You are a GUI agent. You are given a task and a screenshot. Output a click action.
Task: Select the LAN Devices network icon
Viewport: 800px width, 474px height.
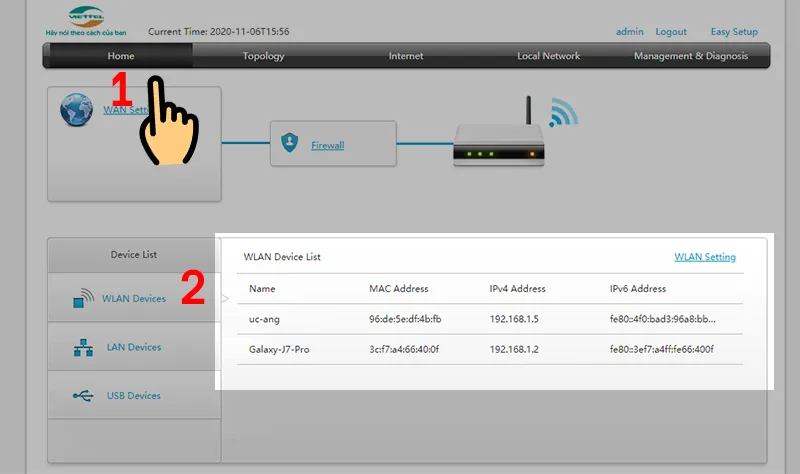click(84, 348)
